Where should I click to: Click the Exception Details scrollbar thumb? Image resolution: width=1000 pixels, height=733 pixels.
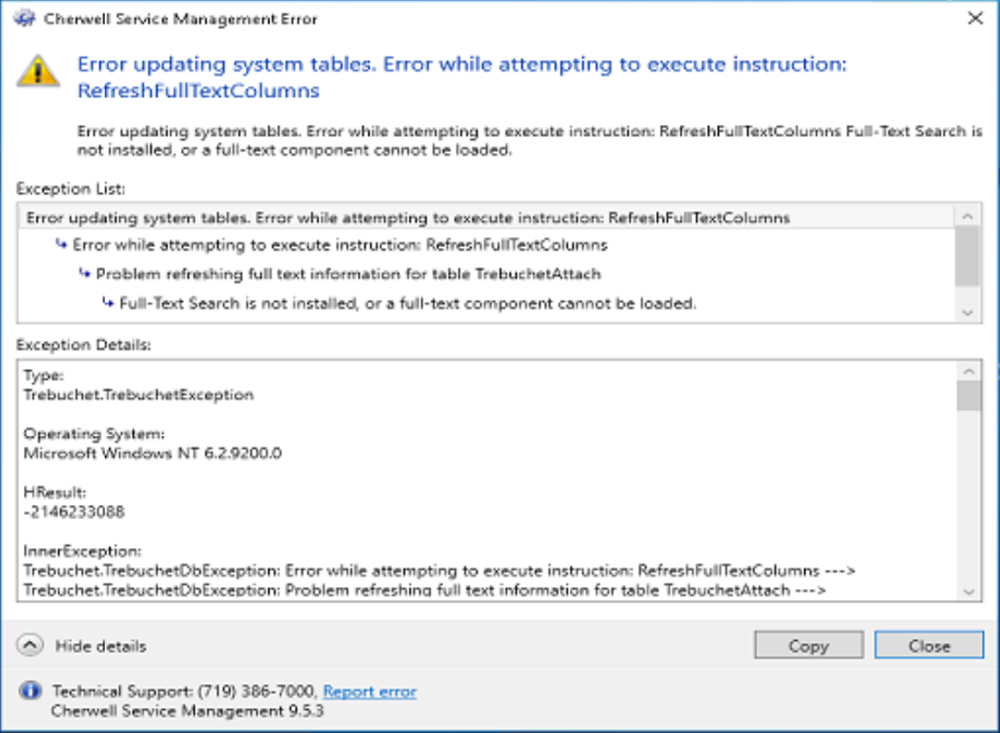(x=967, y=396)
